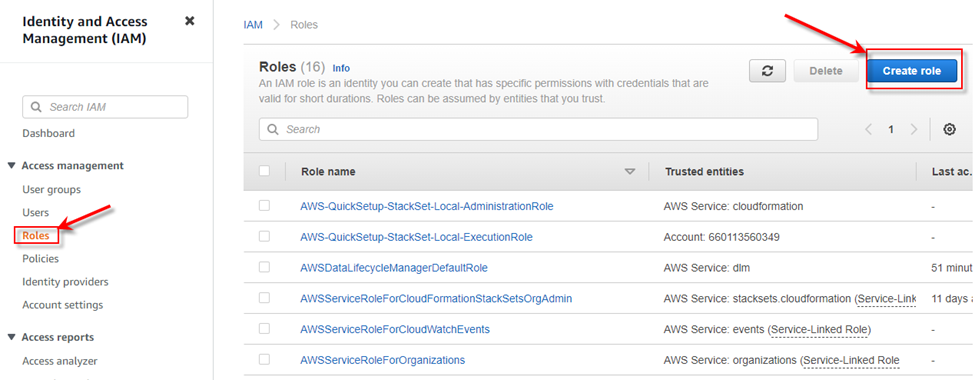This screenshot has width=975, height=380.
Task: Check AWSDataLifecycleManagerDefaultRole row checkbox
Action: tap(264, 267)
